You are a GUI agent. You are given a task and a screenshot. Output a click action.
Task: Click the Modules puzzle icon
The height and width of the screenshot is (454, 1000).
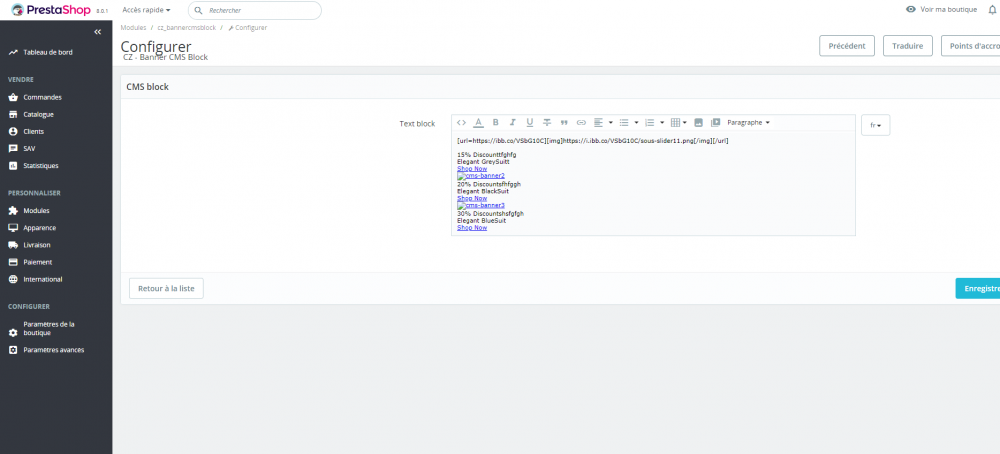(x=13, y=211)
